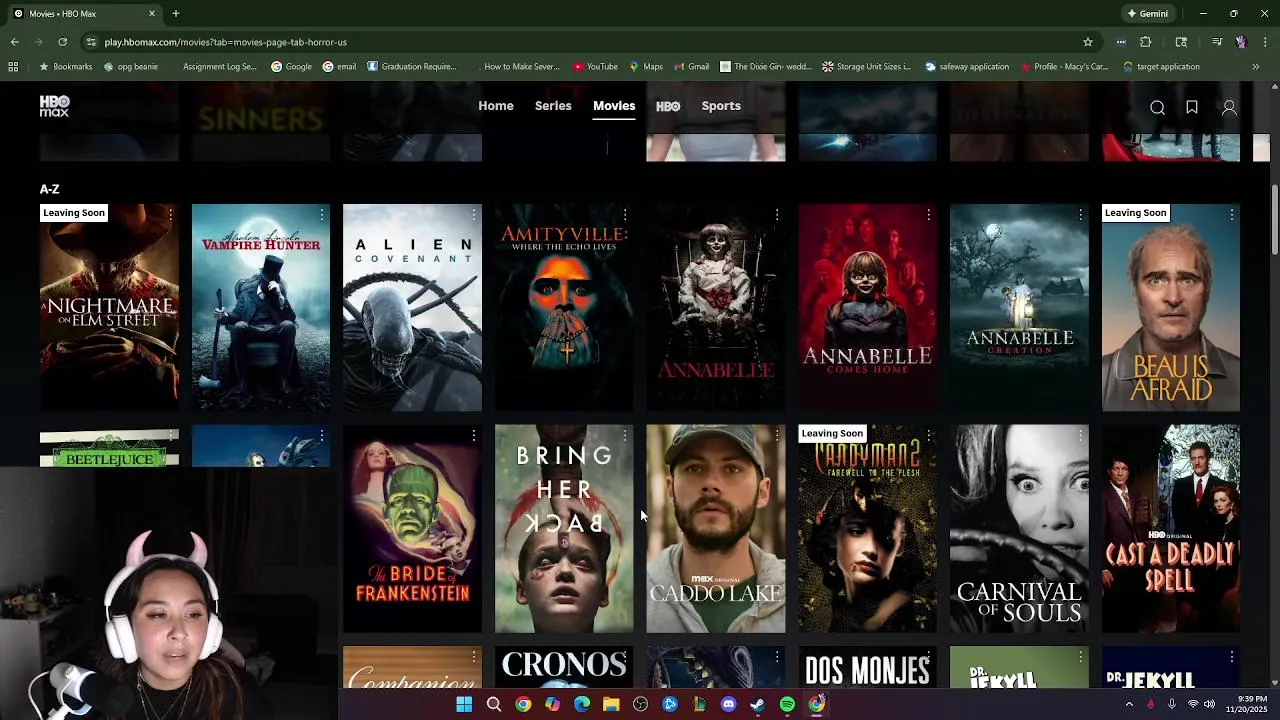Show hidden system tray icons
Image resolution: width=1280 pixels, height=720 pixels.
[1129, 704]
